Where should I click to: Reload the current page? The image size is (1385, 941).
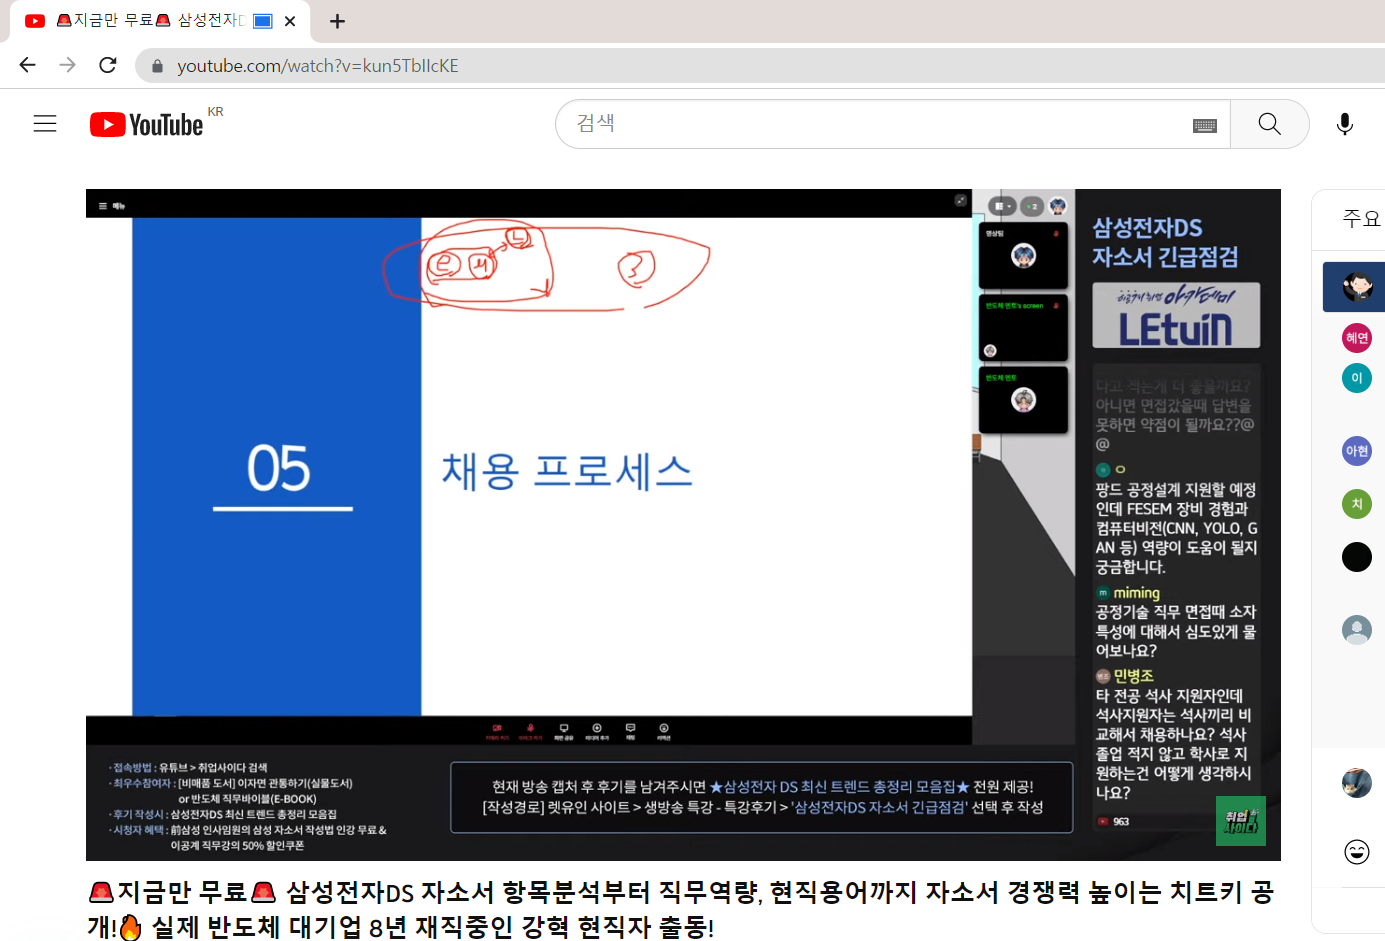point(108,65)
